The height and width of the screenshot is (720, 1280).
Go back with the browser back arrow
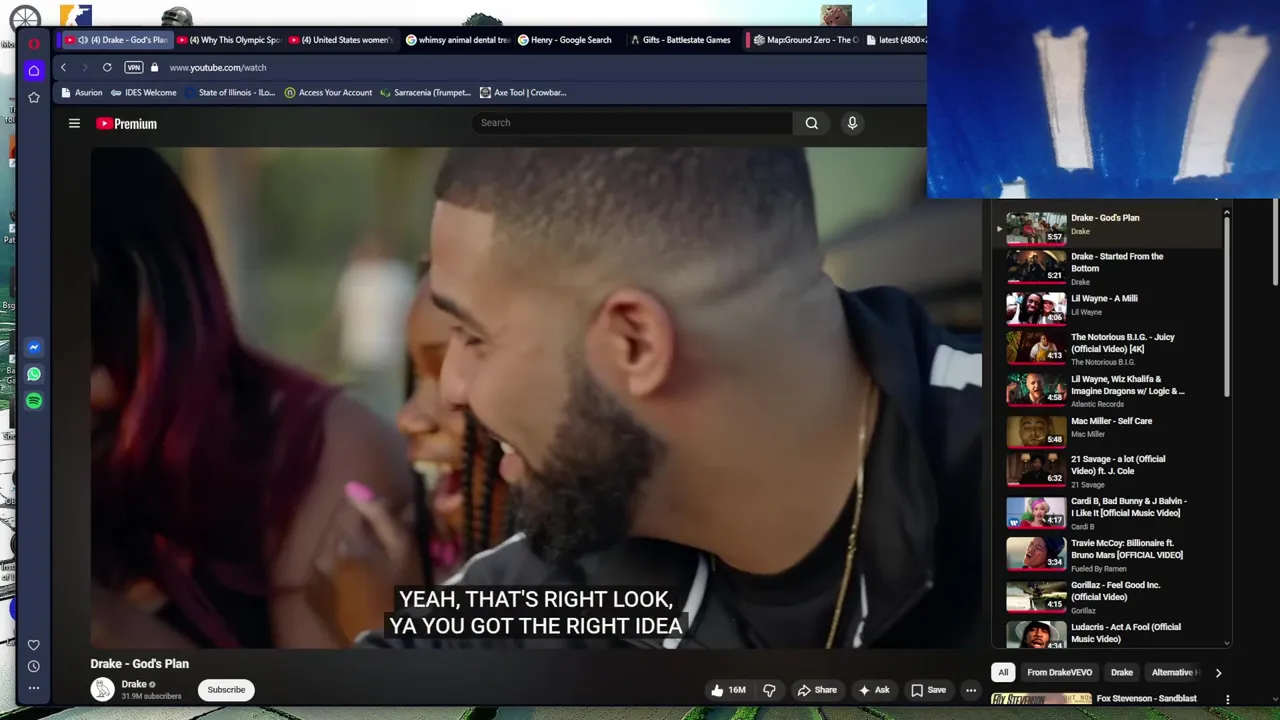[63, 67]
